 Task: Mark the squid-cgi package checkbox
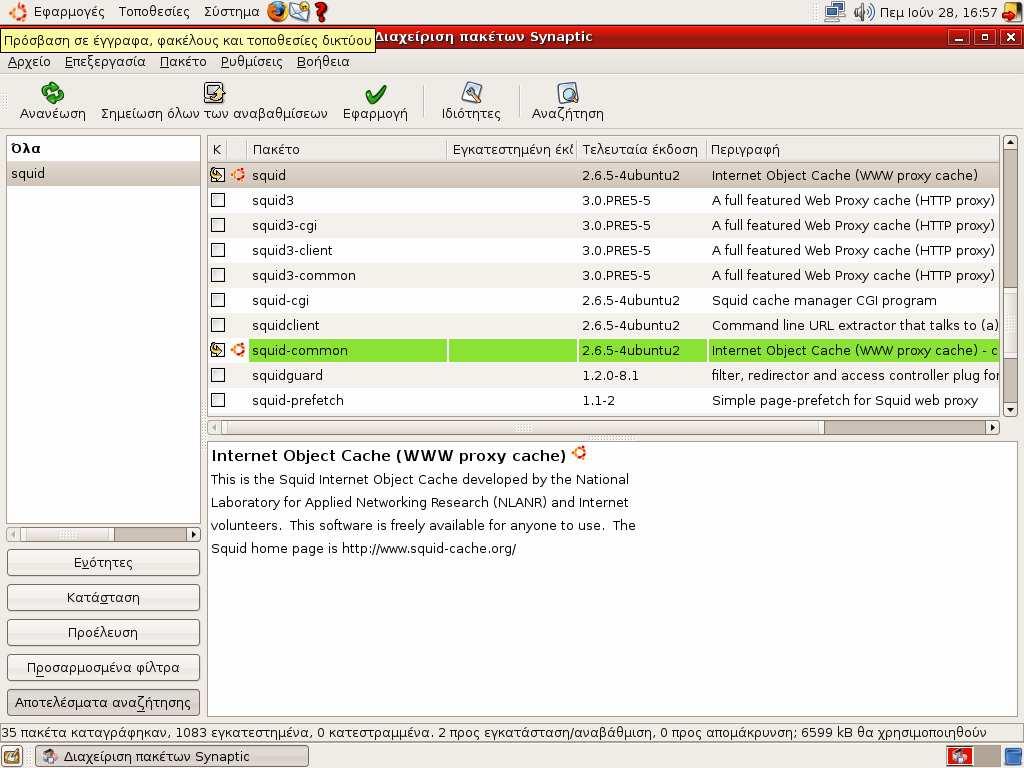[218, 300]
